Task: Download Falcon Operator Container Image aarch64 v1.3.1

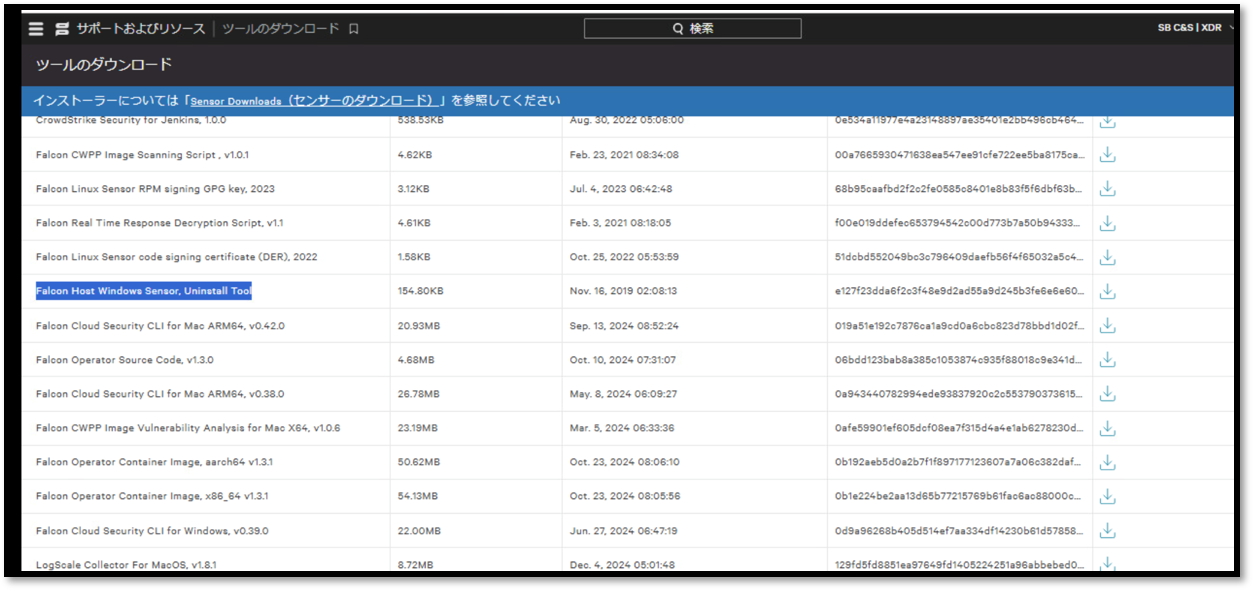Action: 1107,462
